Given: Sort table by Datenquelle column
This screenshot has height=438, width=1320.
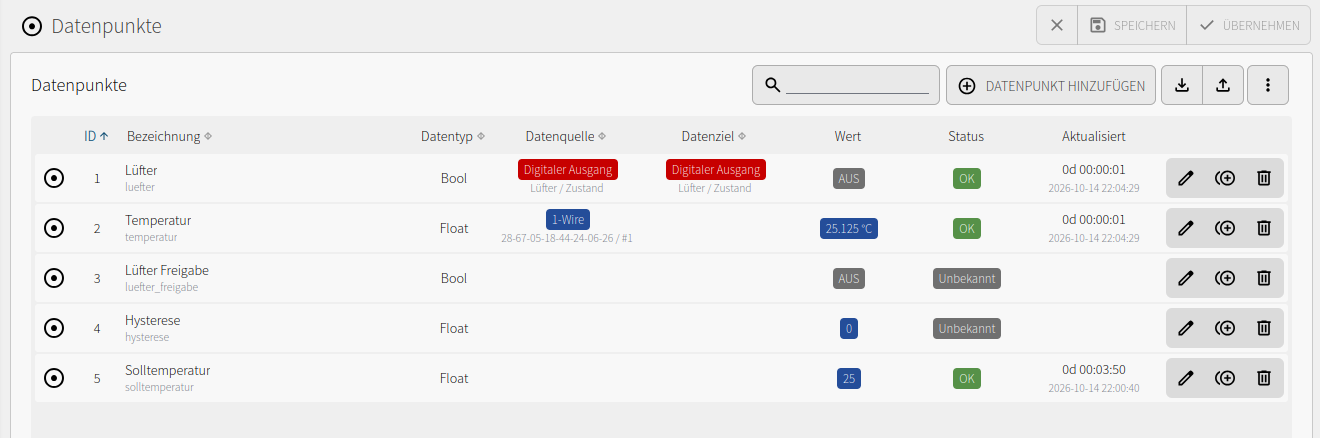Looking at the screenshot, I should [566, 136].
